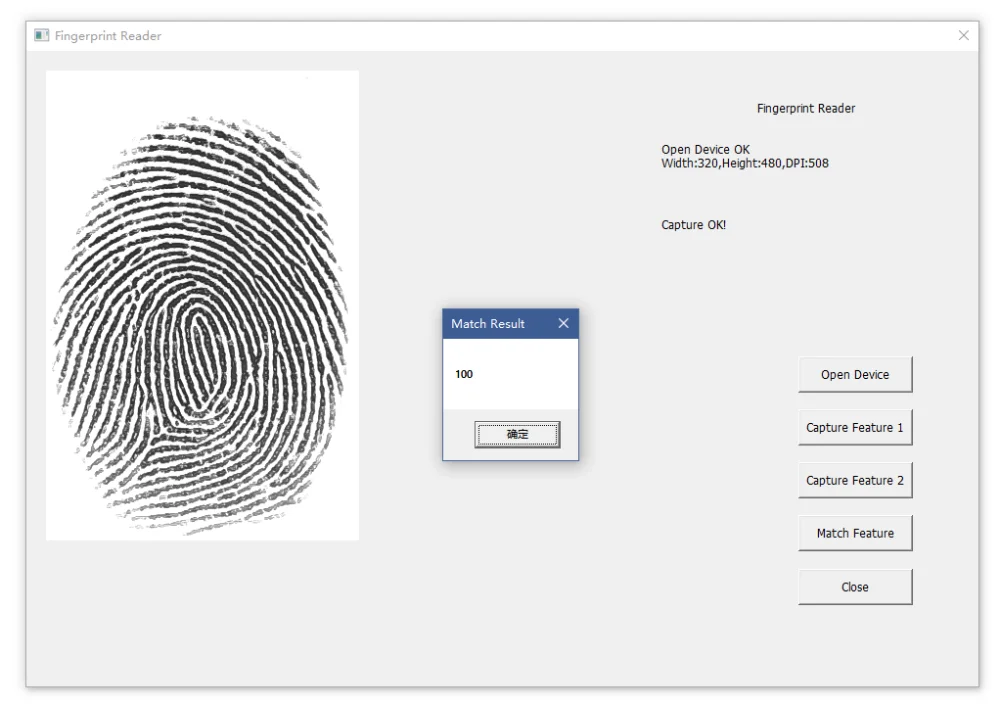This screenshot has height=705, width=1000.
Task: Dismiss the Match Result dialog via its X
Action: click(563, 323)
